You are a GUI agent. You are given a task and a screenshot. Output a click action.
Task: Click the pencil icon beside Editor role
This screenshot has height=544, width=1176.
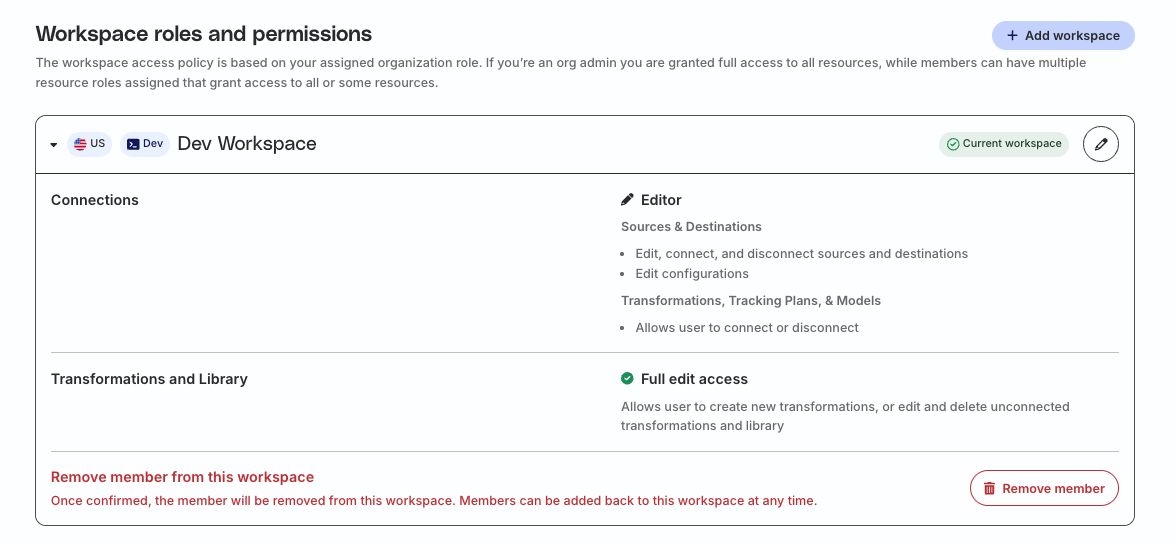(x=627, y=200)
